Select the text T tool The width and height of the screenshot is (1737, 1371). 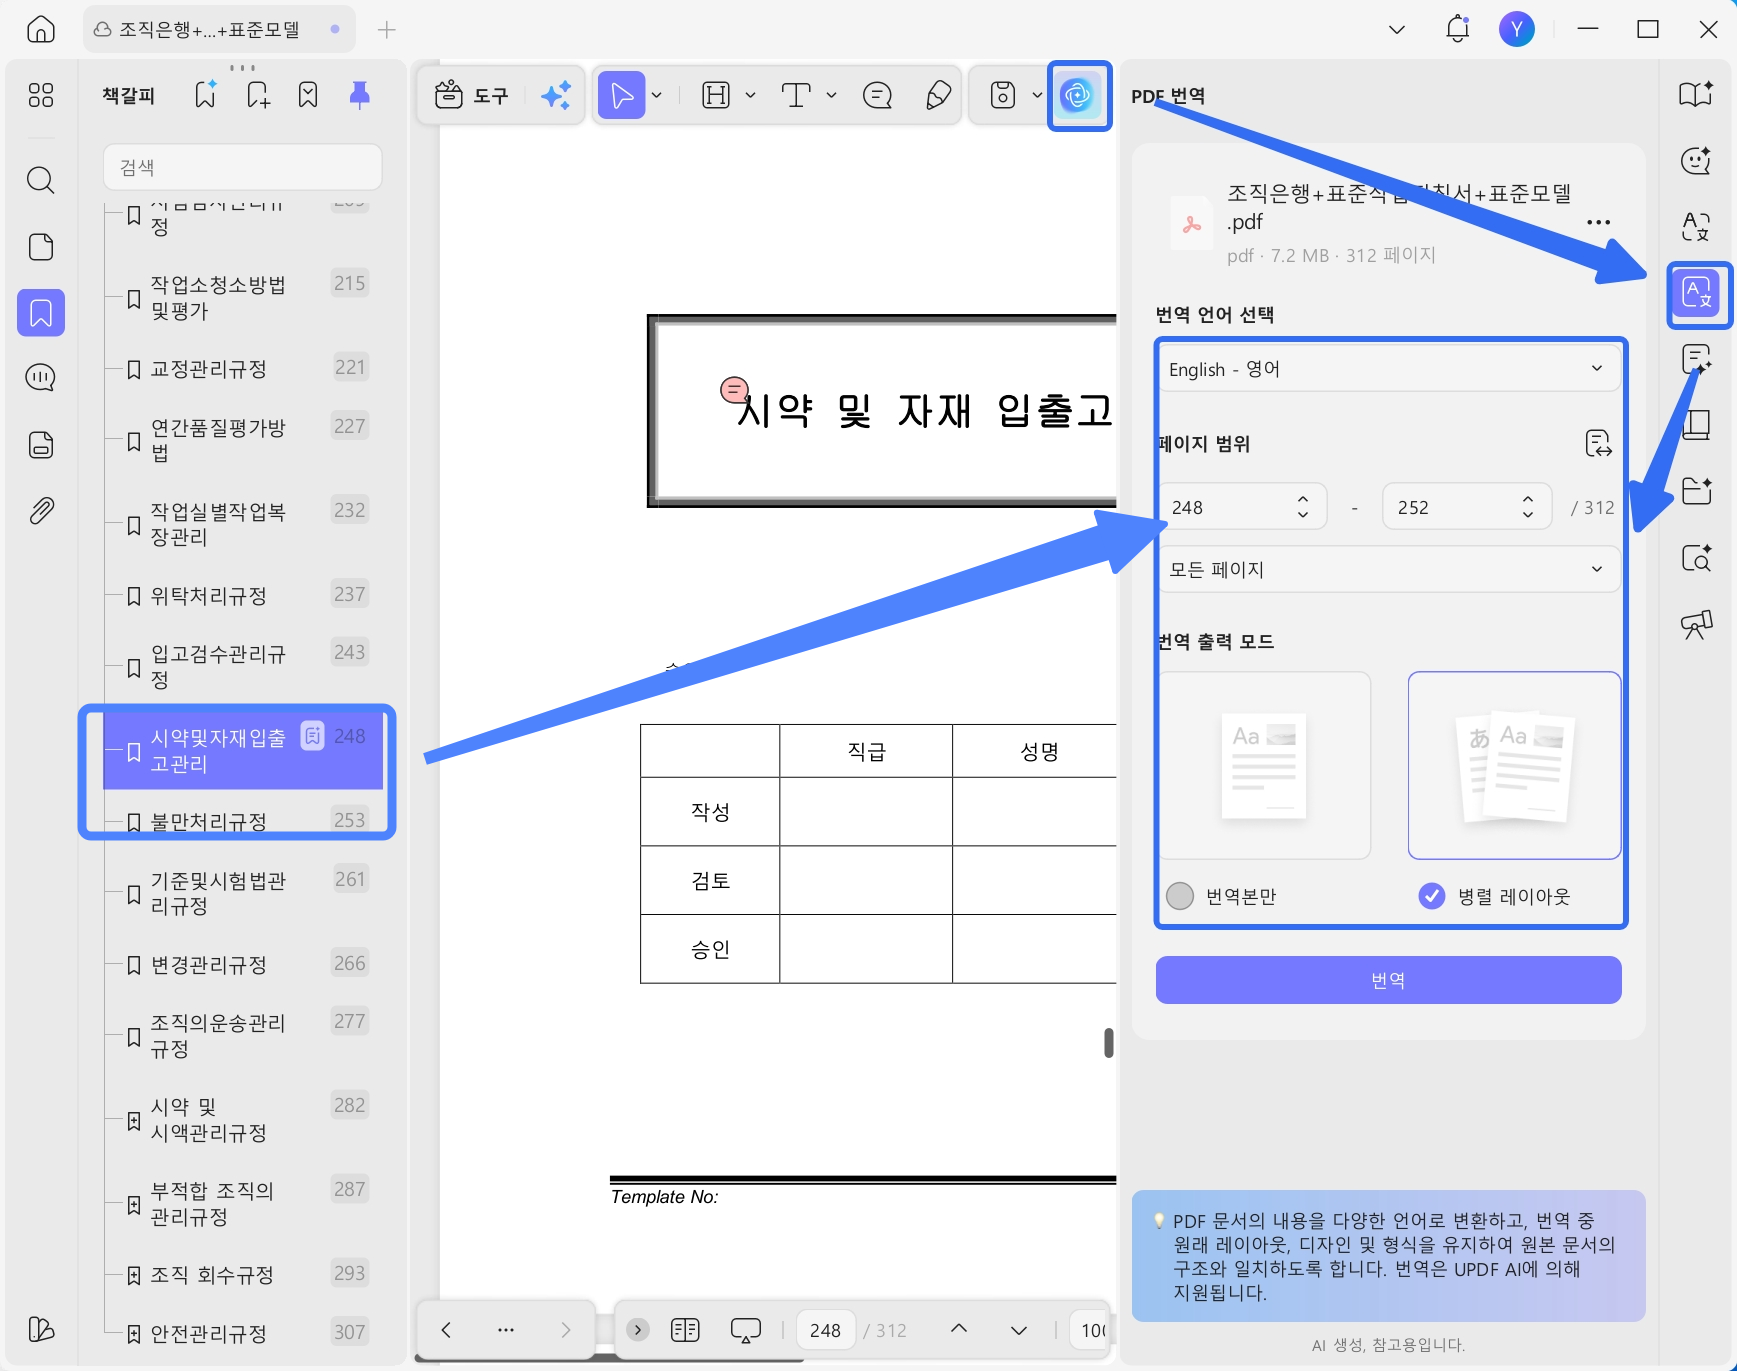point(796,95)
